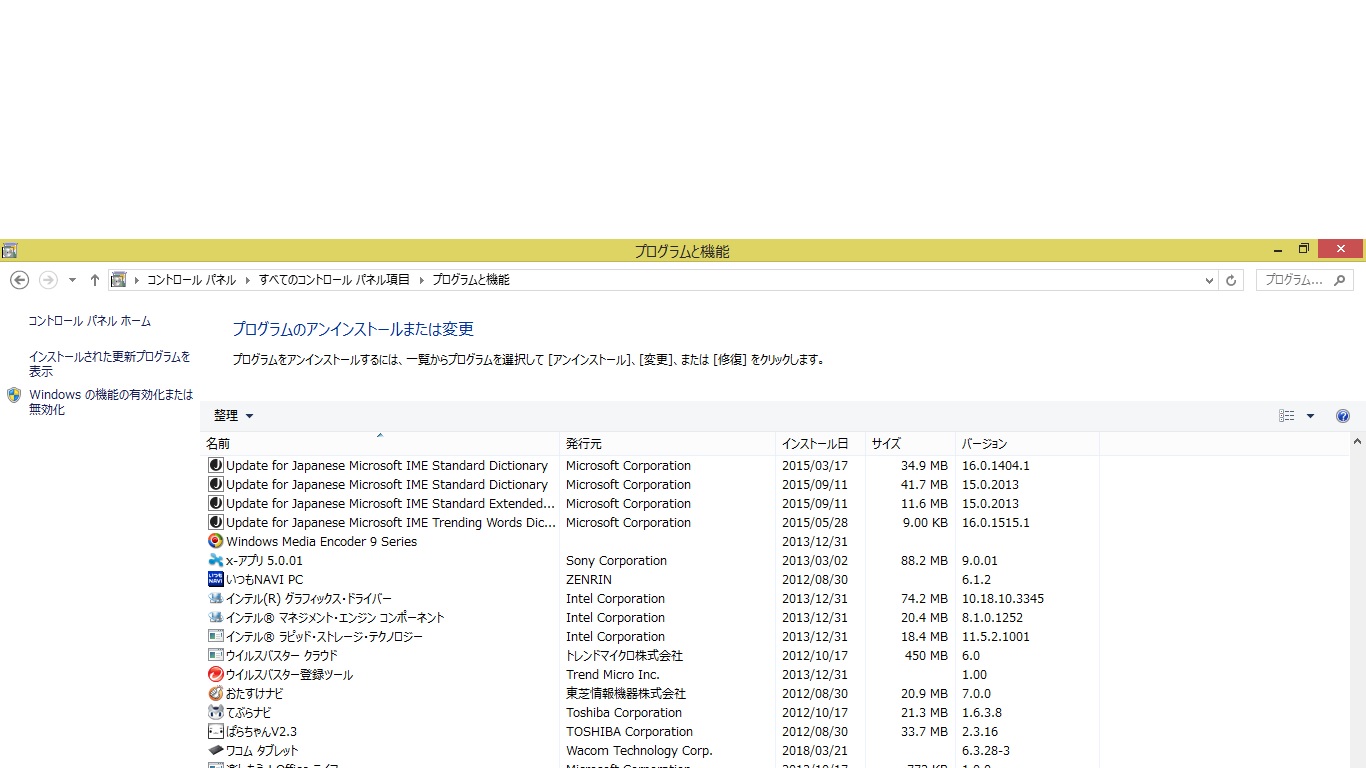Expand the view options dropdown arrow
The height and width of the screenshot is (768, 1366).
tap(1310, 416)
